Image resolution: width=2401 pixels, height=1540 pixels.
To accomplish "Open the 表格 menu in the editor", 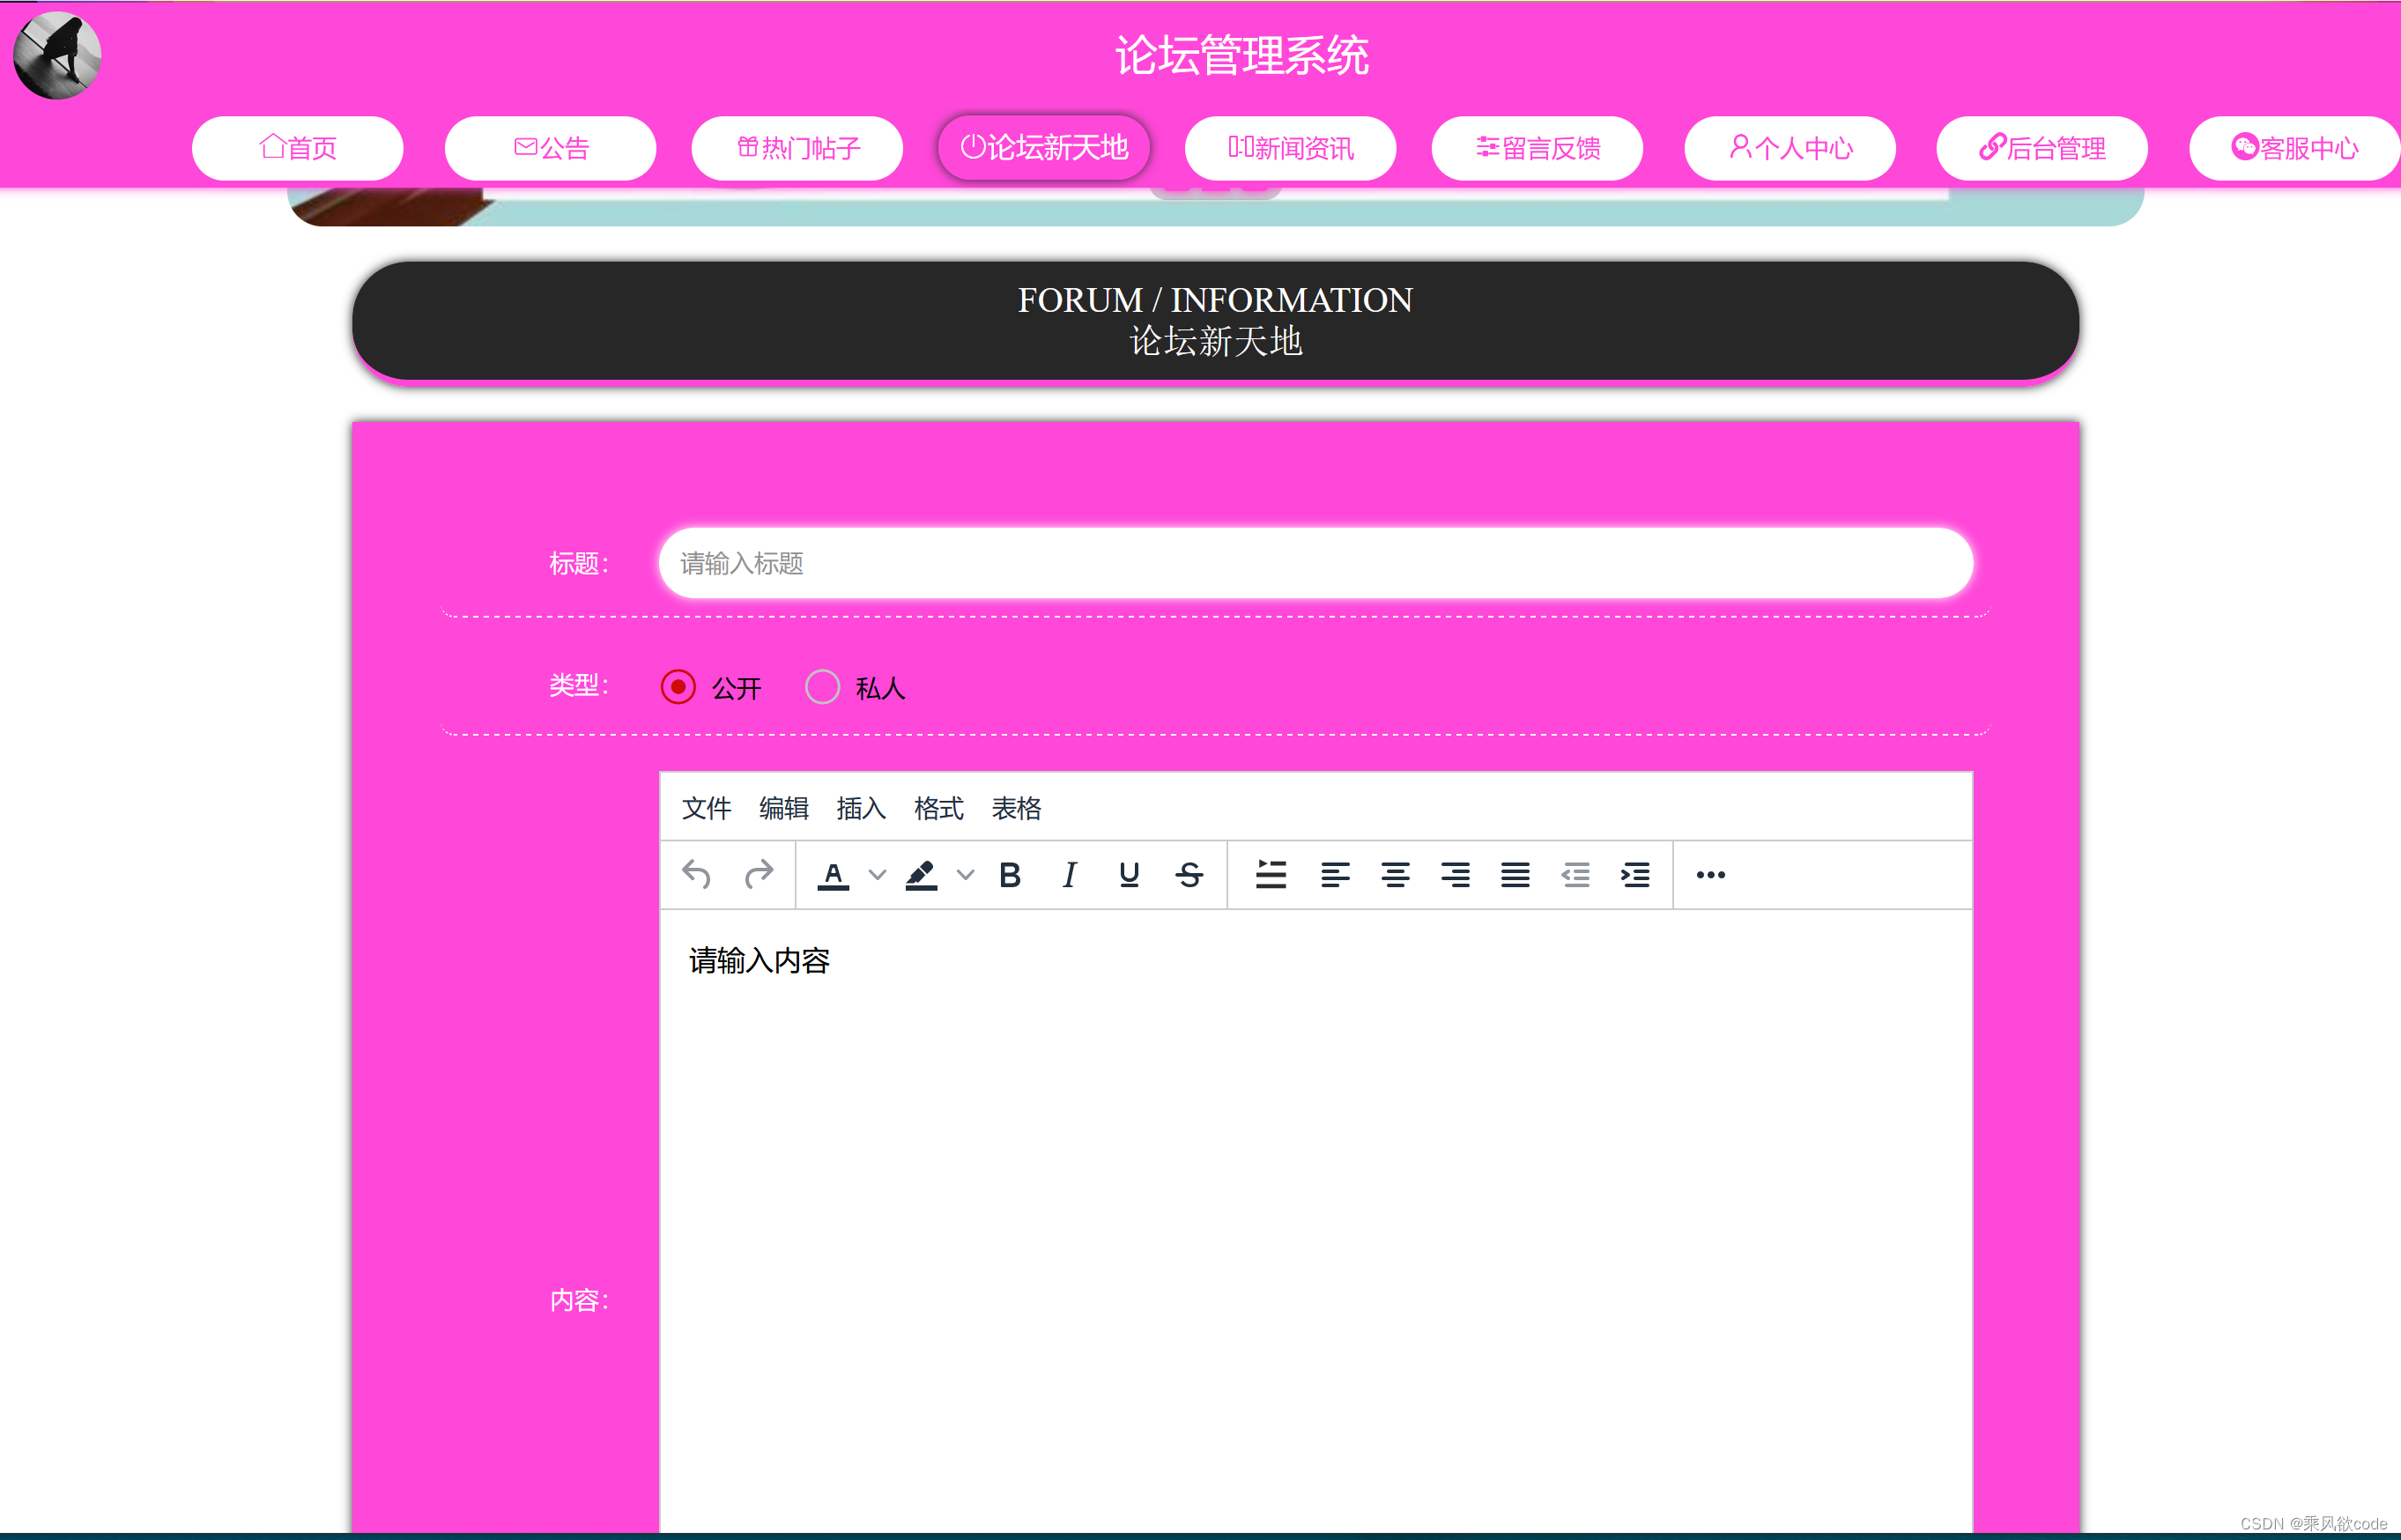I will (1017, 809).
